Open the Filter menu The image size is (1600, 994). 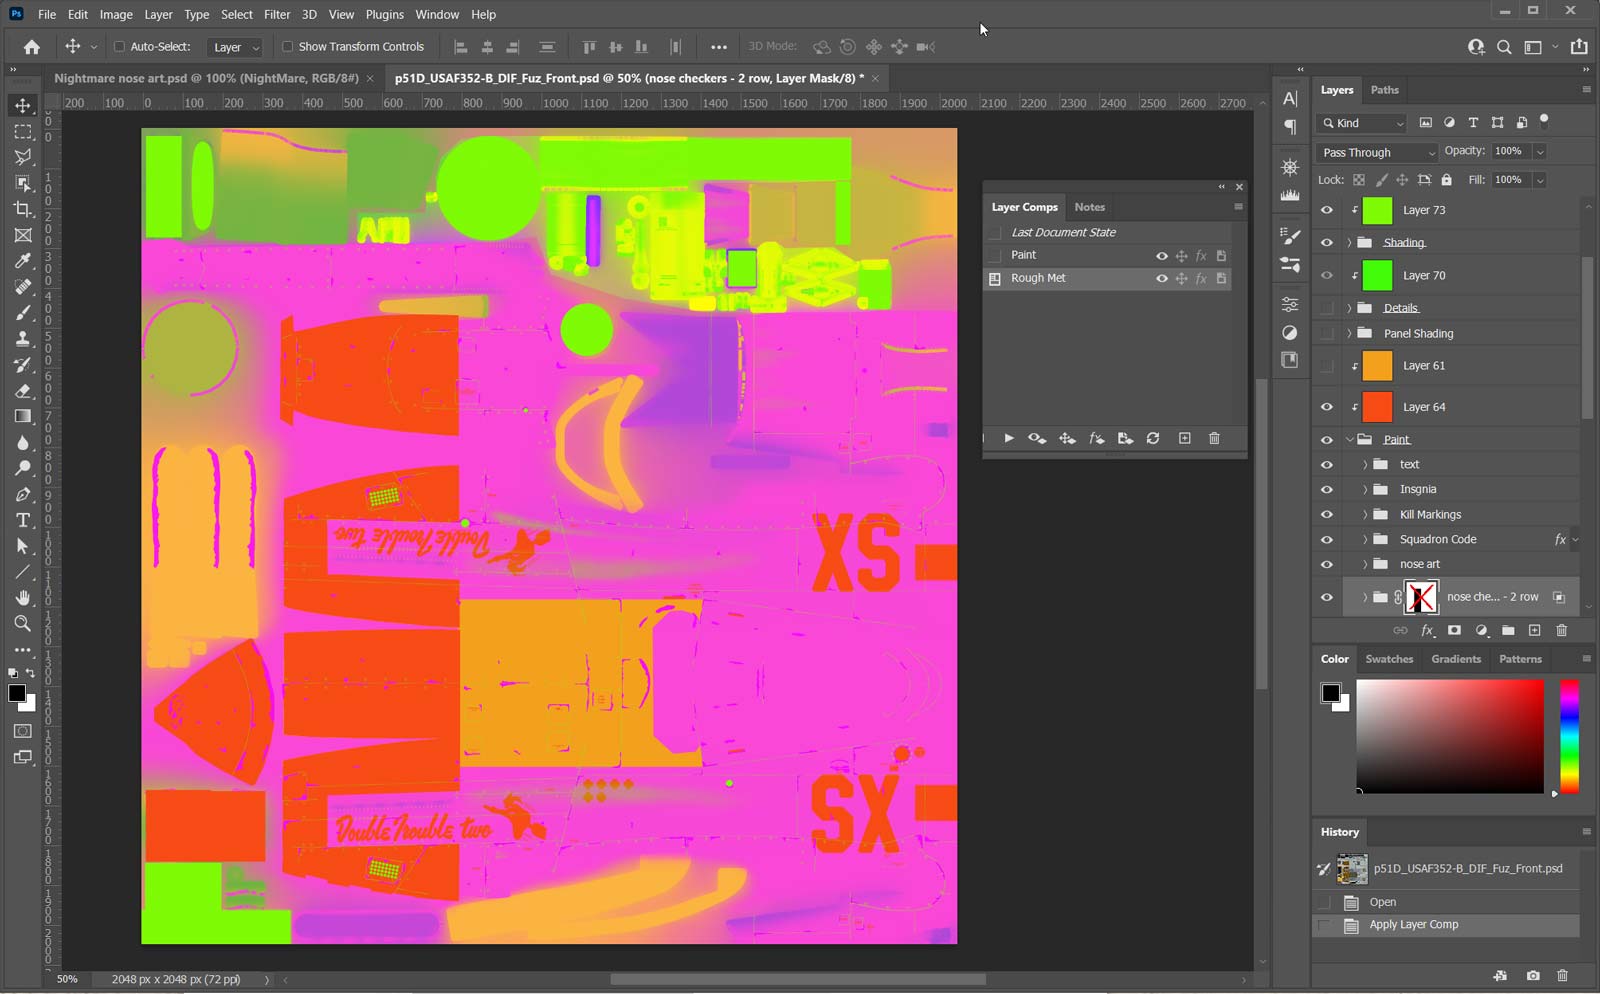click(276, 14)
